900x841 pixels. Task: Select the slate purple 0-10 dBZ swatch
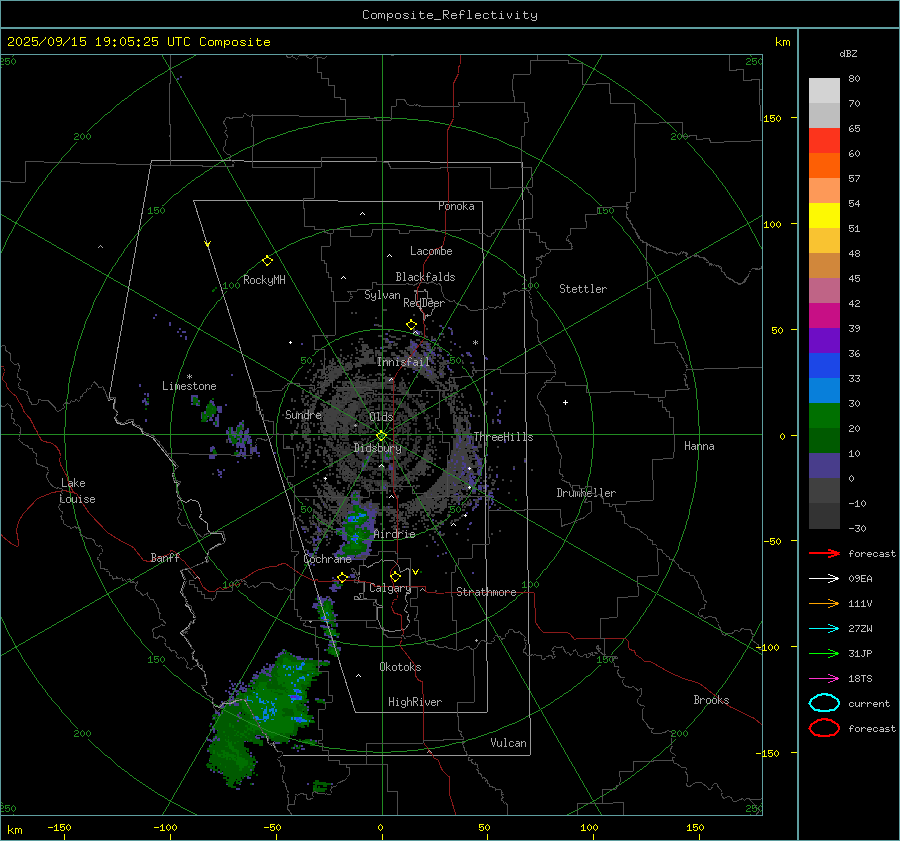click(824, 466)
